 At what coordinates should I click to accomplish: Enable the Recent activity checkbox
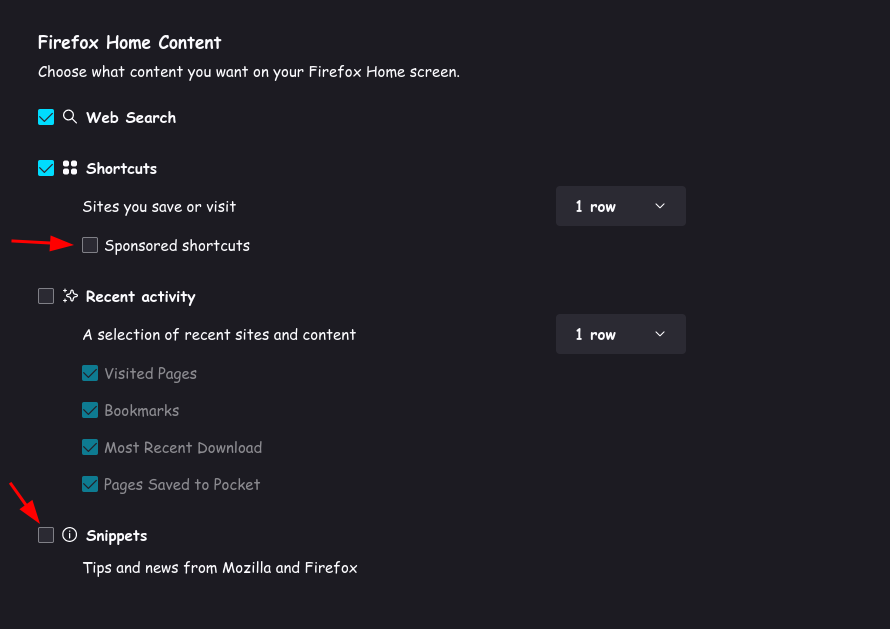point(46,296)
